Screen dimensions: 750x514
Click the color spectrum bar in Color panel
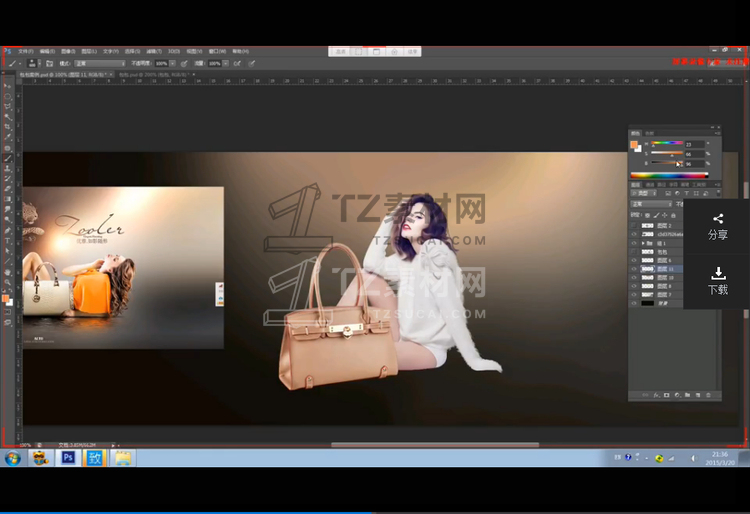[x=672, y=176]
